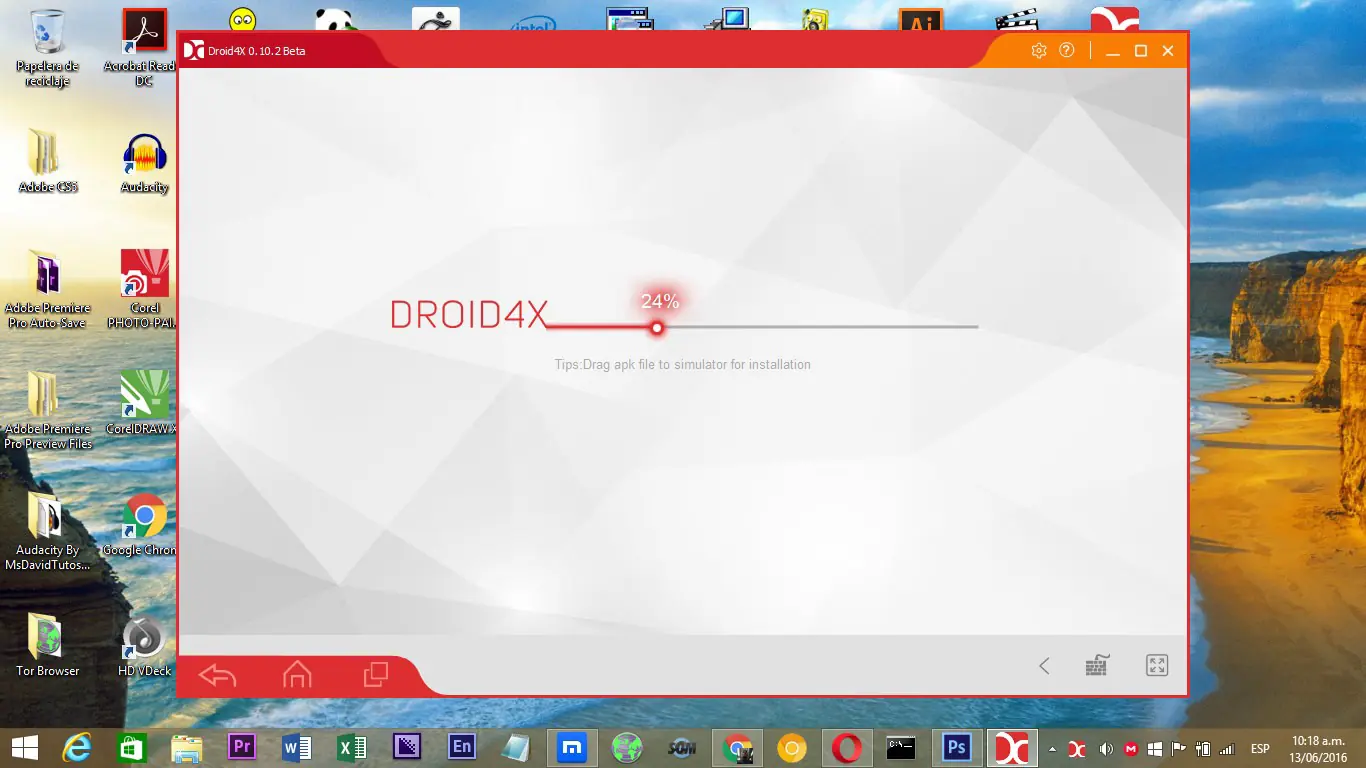Click the Droid4X logo in title bar
This screenshot has height=768, width=1366.
point(194,51)
